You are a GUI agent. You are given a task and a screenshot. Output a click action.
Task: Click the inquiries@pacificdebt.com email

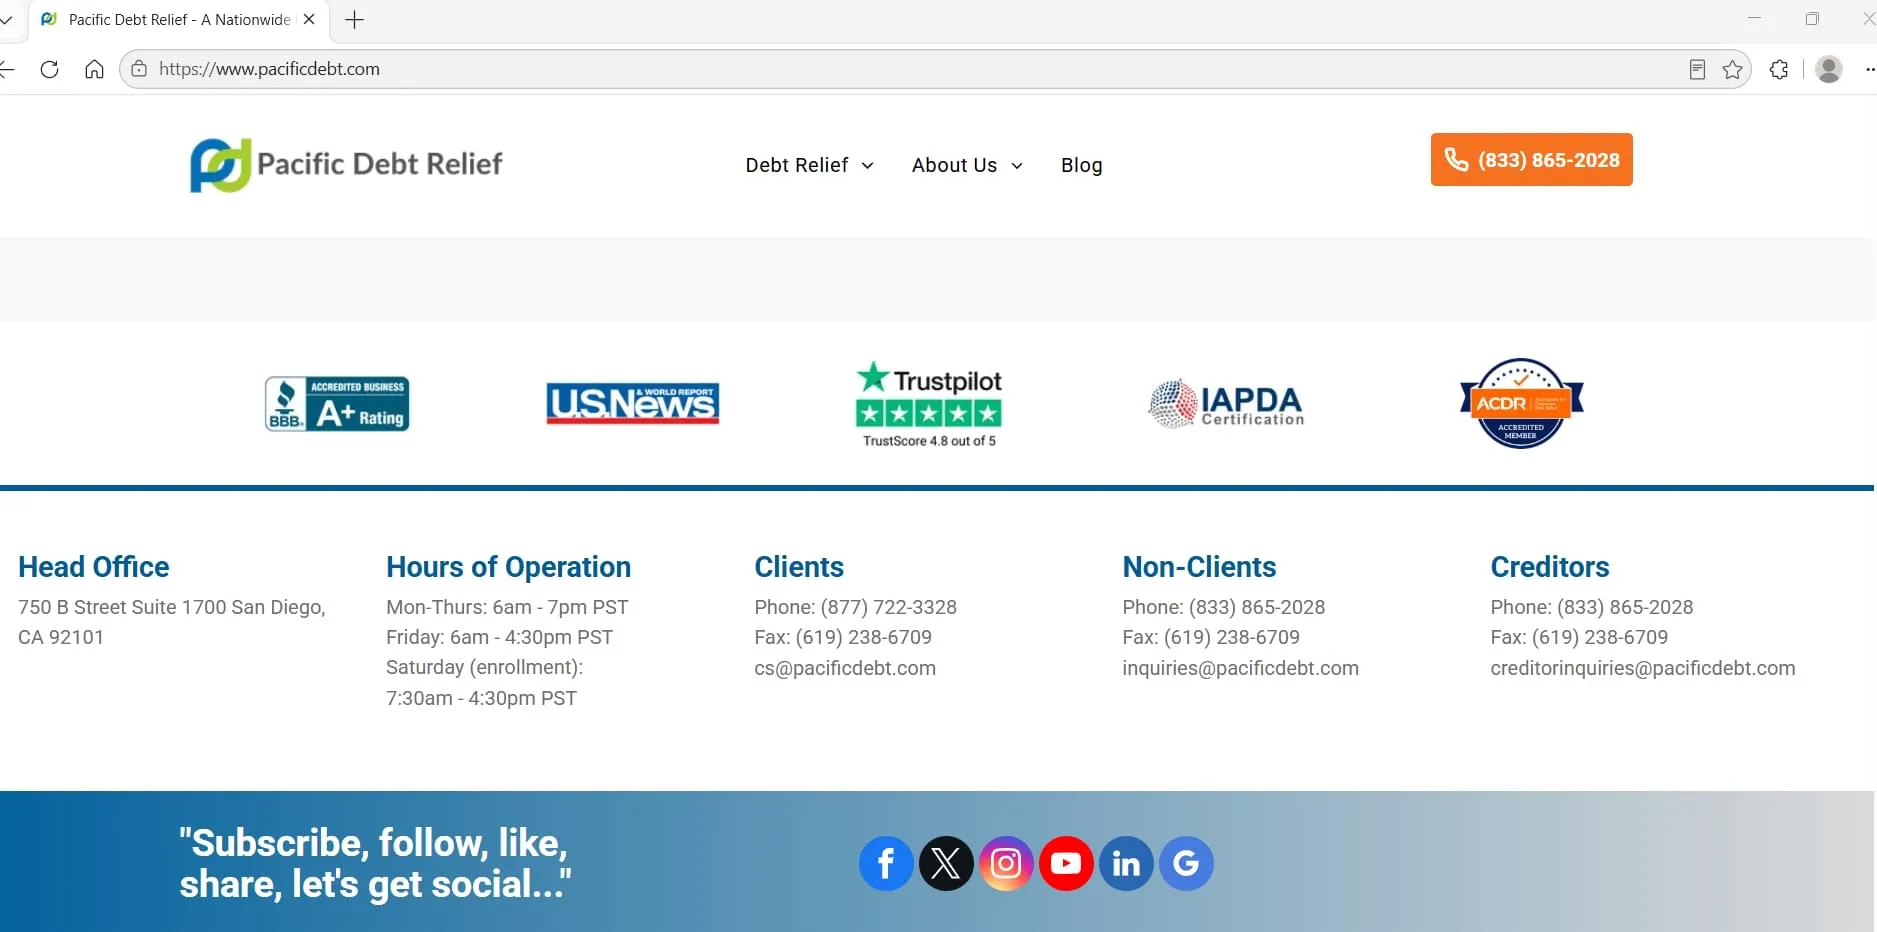coord(1240,668)
